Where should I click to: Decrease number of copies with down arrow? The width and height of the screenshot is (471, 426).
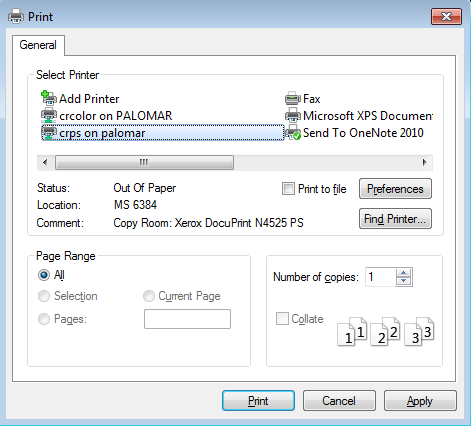tap(404, 281)
